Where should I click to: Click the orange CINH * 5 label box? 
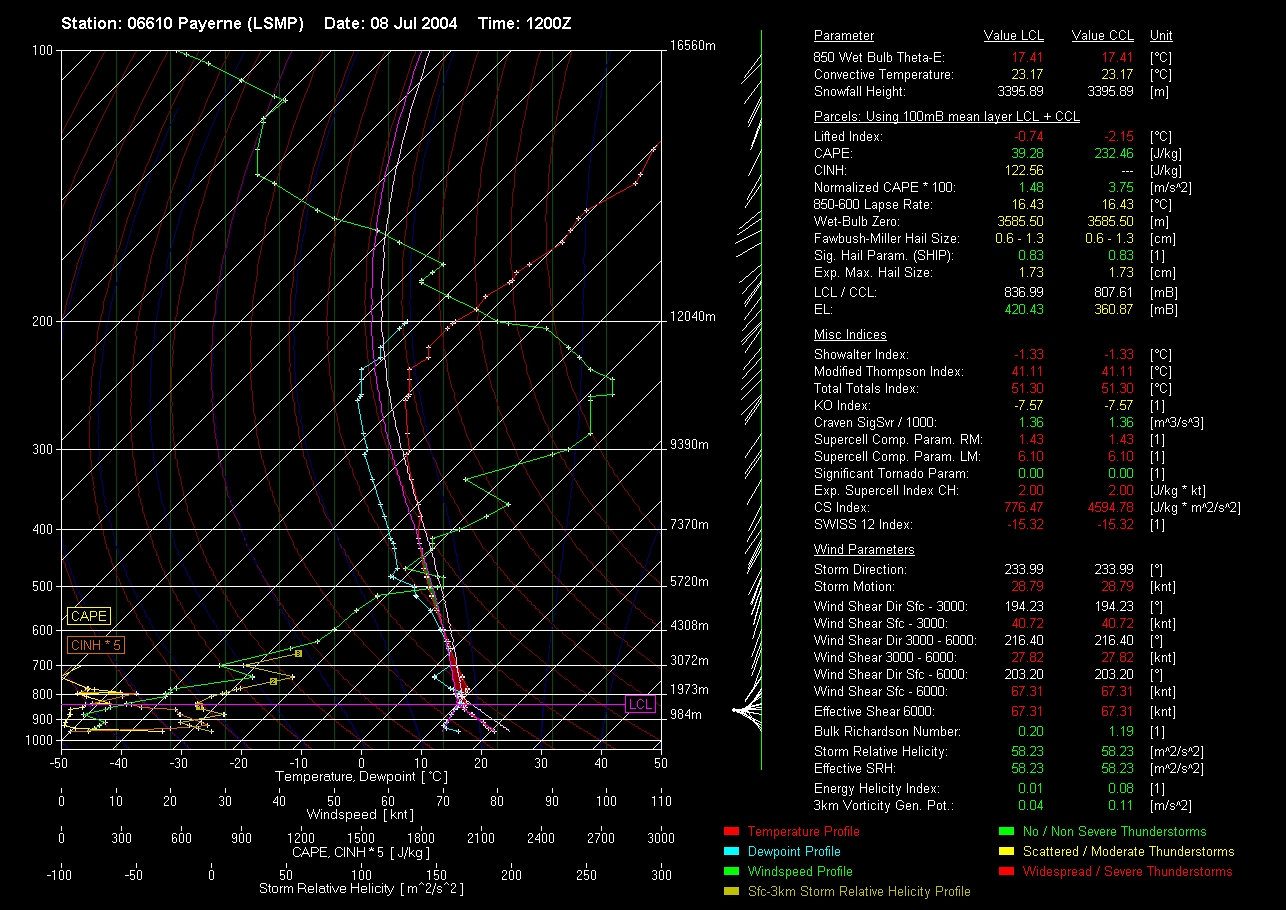[x=95, y=645]
